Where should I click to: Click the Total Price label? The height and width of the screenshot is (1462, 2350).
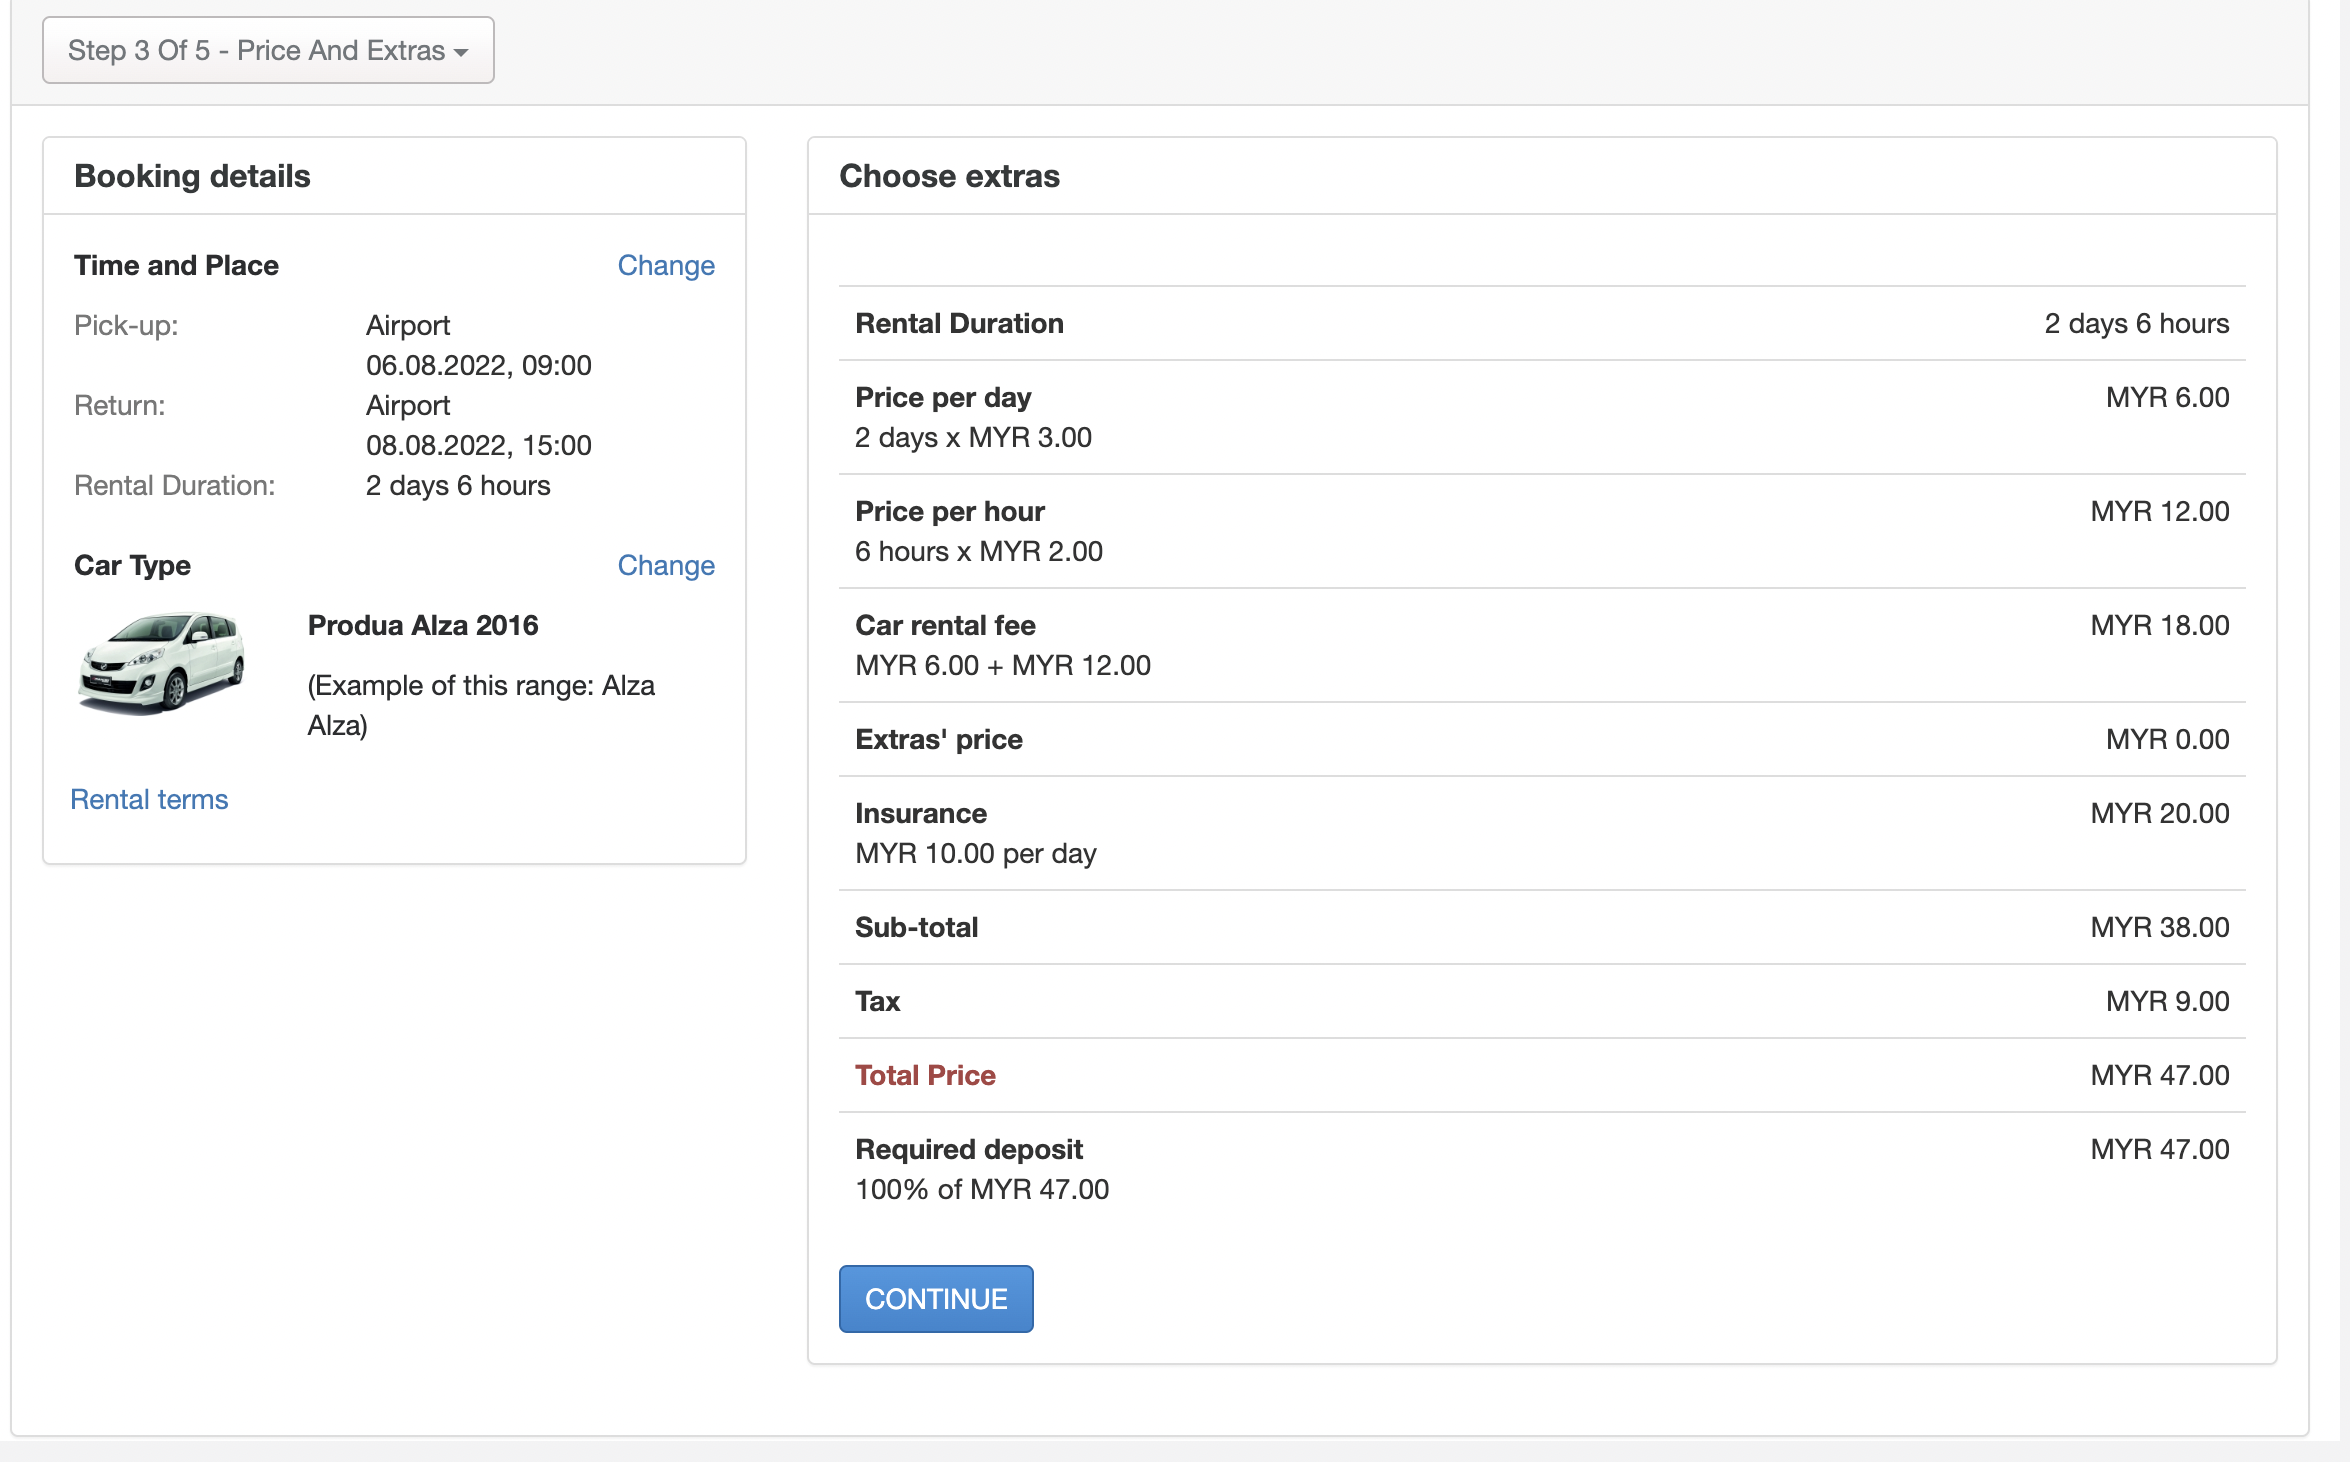pos(925,1075)
